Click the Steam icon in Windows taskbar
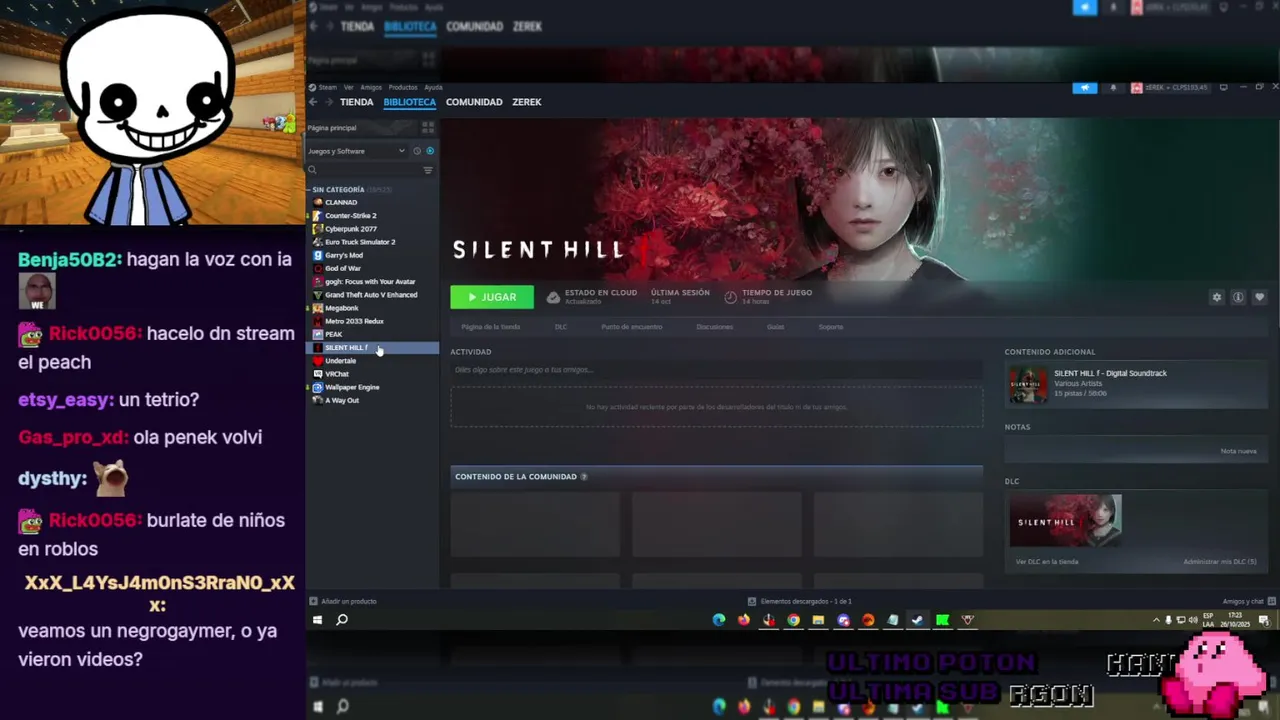 click(917, 620)
